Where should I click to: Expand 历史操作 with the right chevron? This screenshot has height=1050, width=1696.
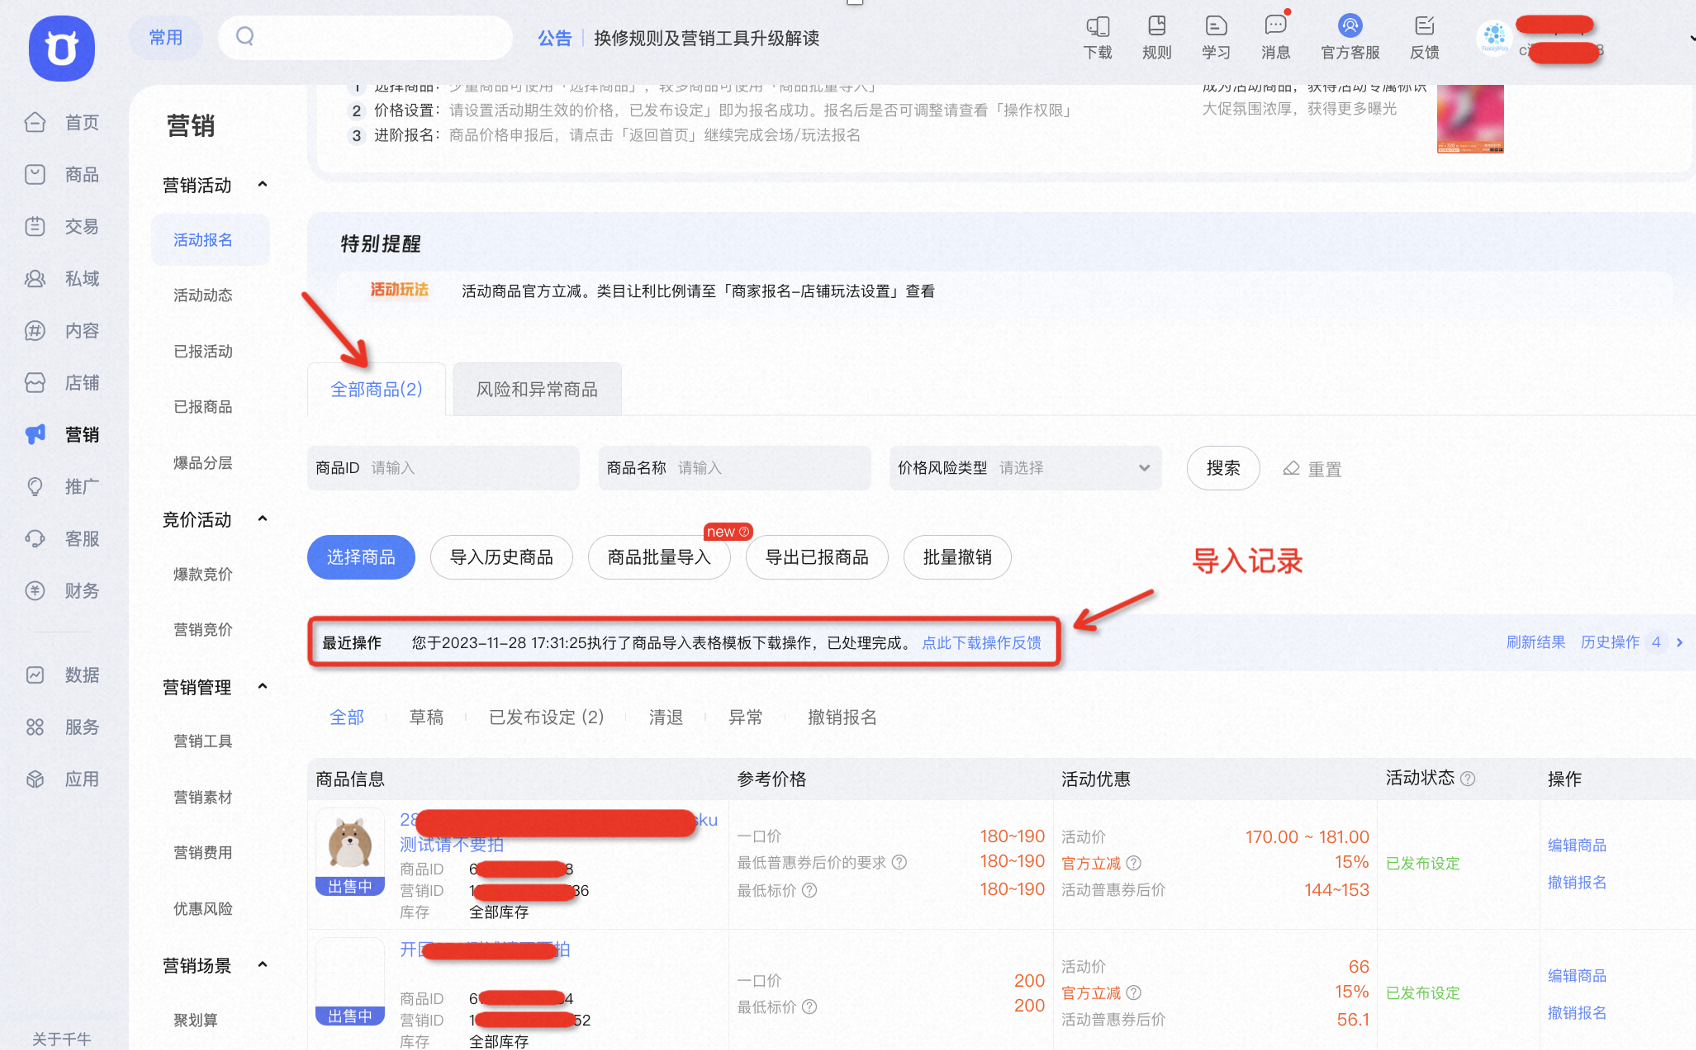pyautogui.click(x=1680, y=642)
